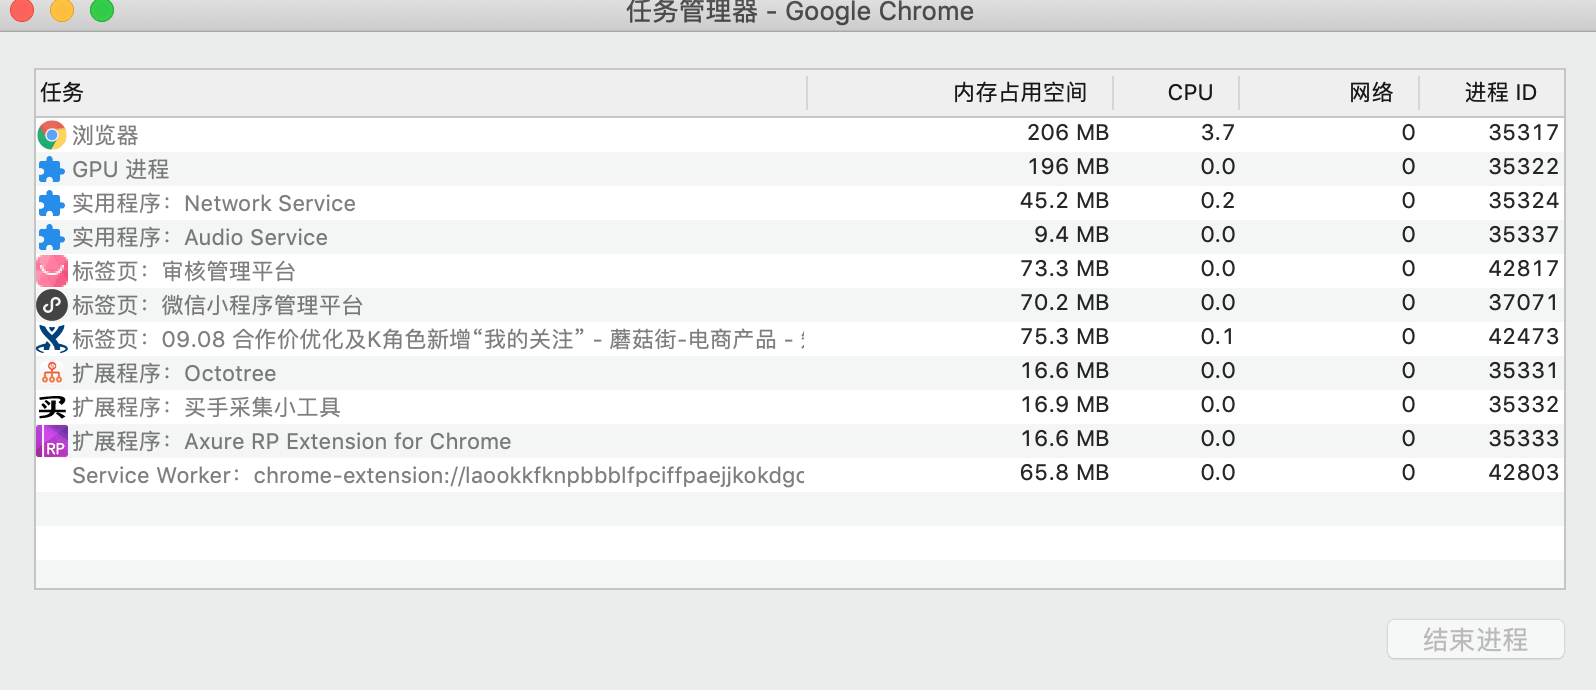The image size is (1596, 690).
Task: Click the 70.2 MB memory value
Action: (x=1064, y=303)
